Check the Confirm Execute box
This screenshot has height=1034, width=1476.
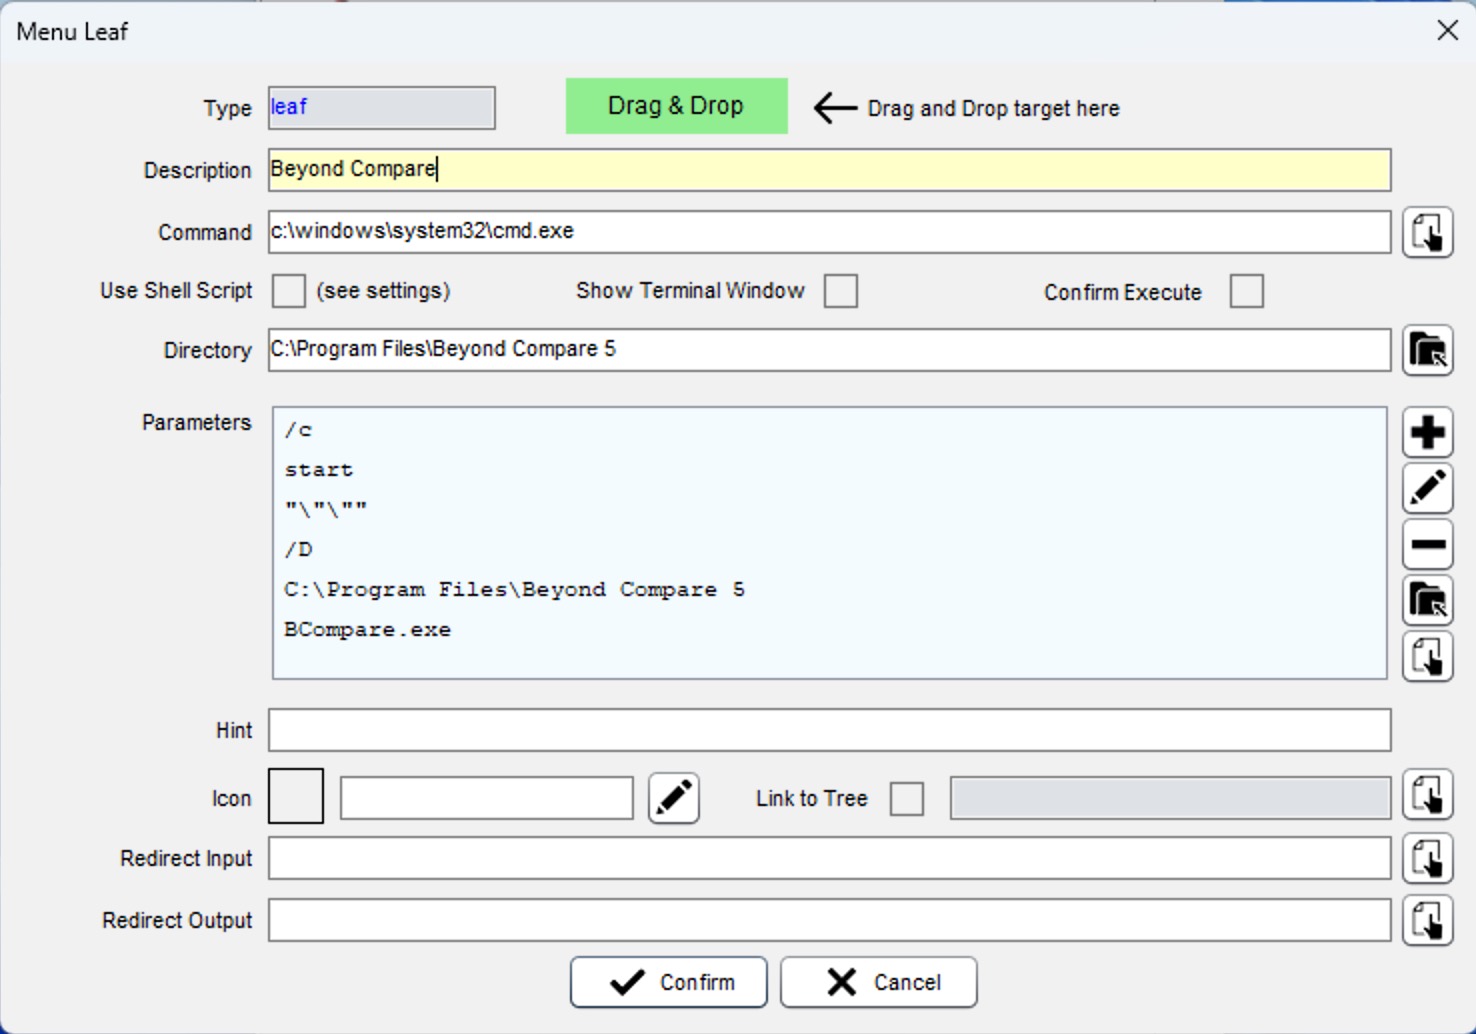(x=1246, y=292)
